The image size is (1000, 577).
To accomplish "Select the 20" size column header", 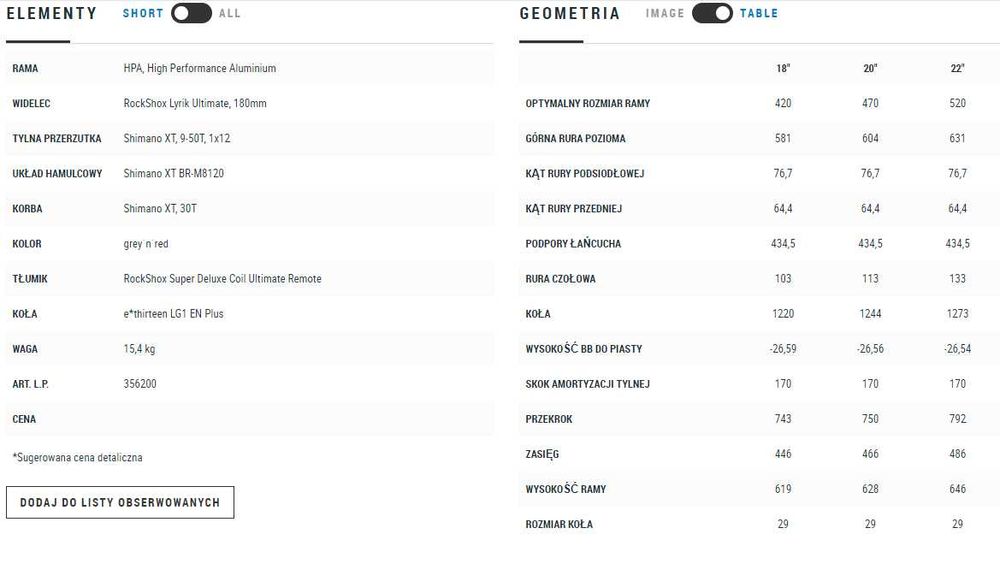I will click(x=870, y=68).
